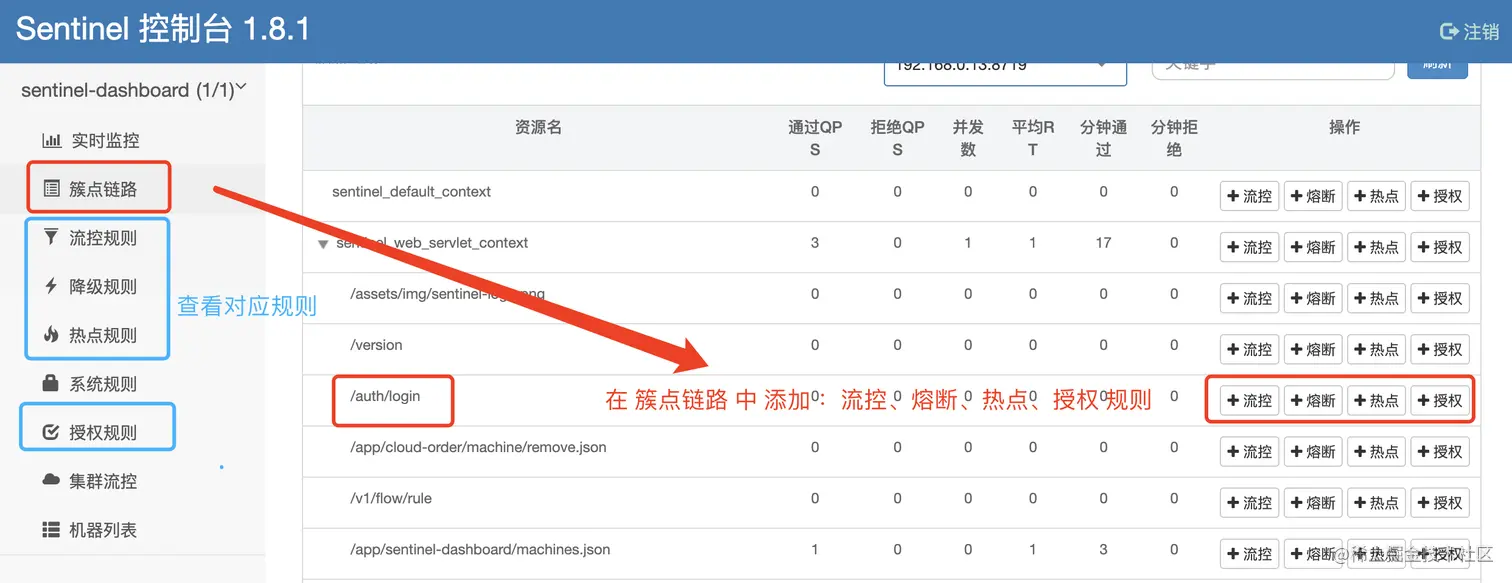Add 热点 rule for /v1/flow/rule
1512x583 pixels.
coord(1377,502)
